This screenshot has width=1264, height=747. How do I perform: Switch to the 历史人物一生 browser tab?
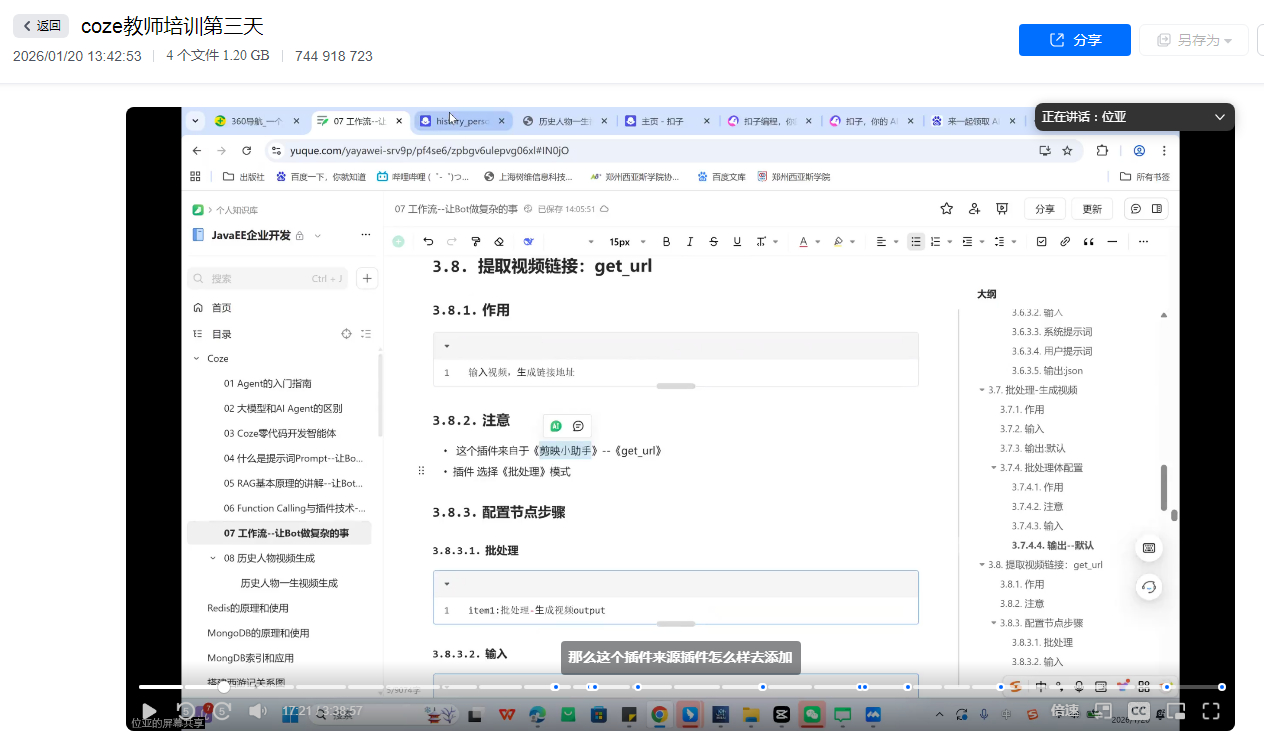click(564, 121)
